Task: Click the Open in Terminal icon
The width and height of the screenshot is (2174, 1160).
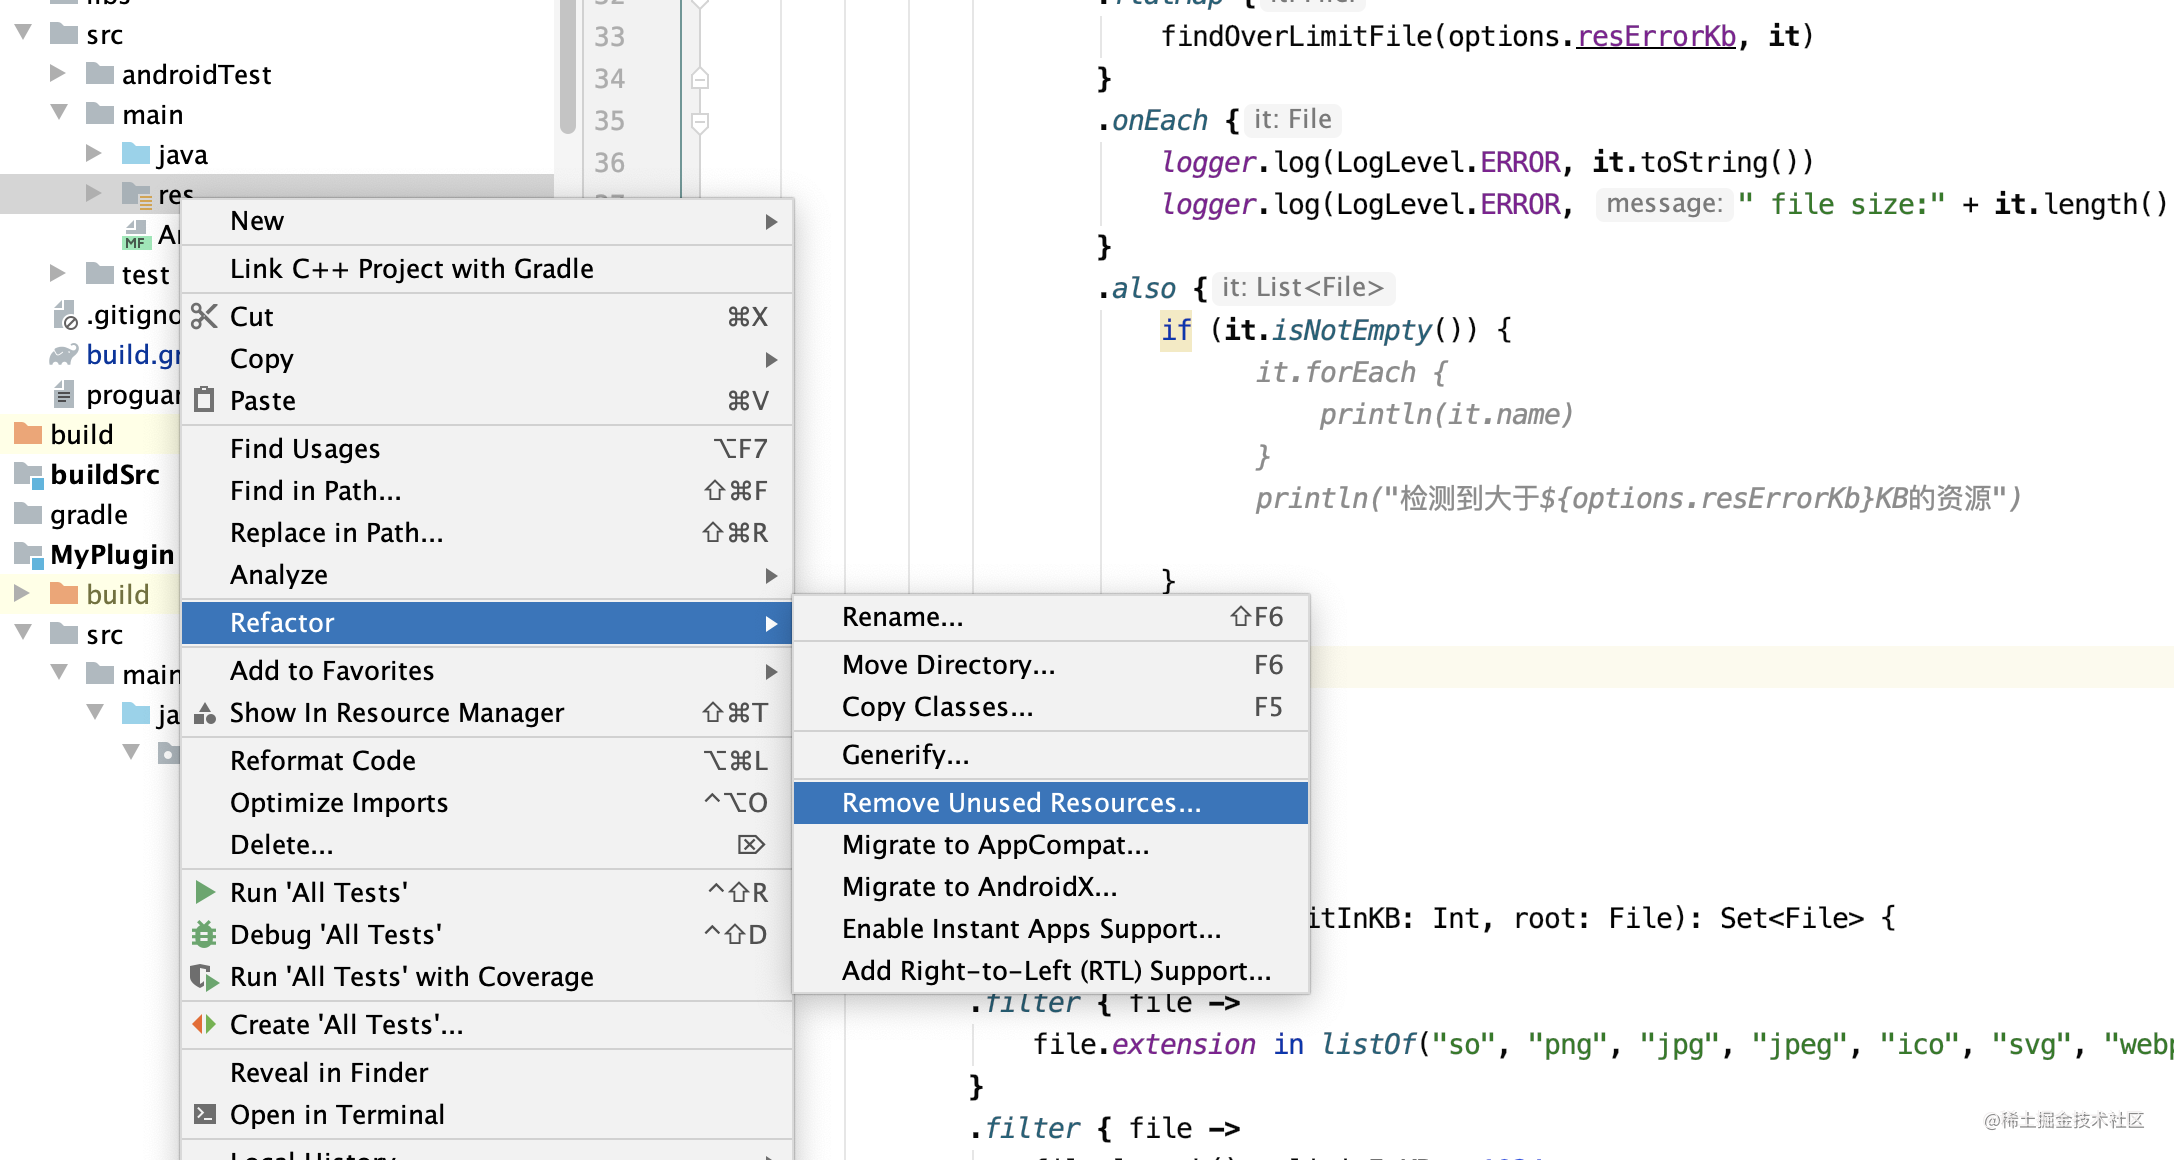Action: coord(204,1114)
